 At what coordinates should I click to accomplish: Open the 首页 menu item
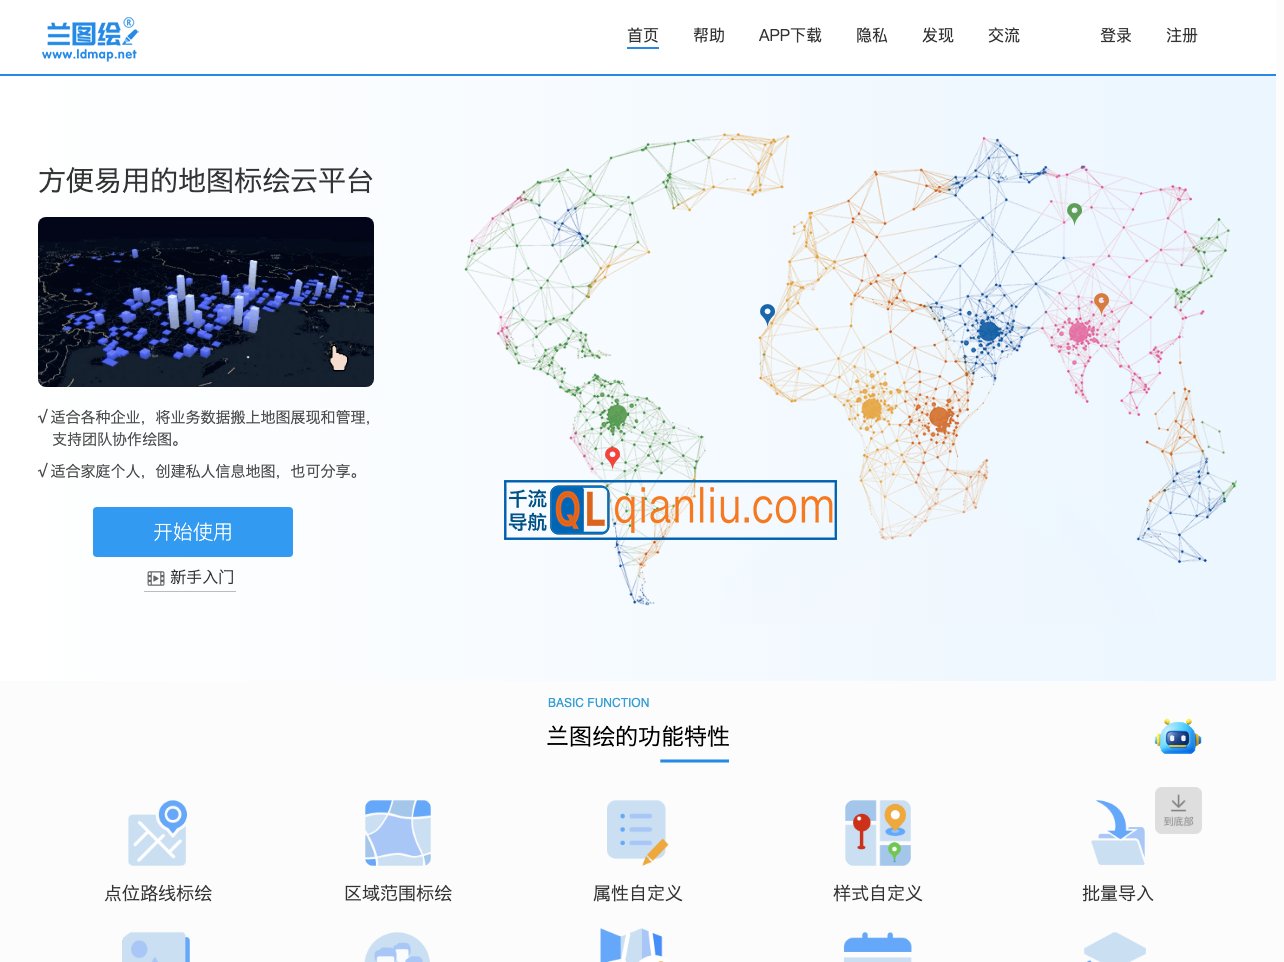click(643, 35)
